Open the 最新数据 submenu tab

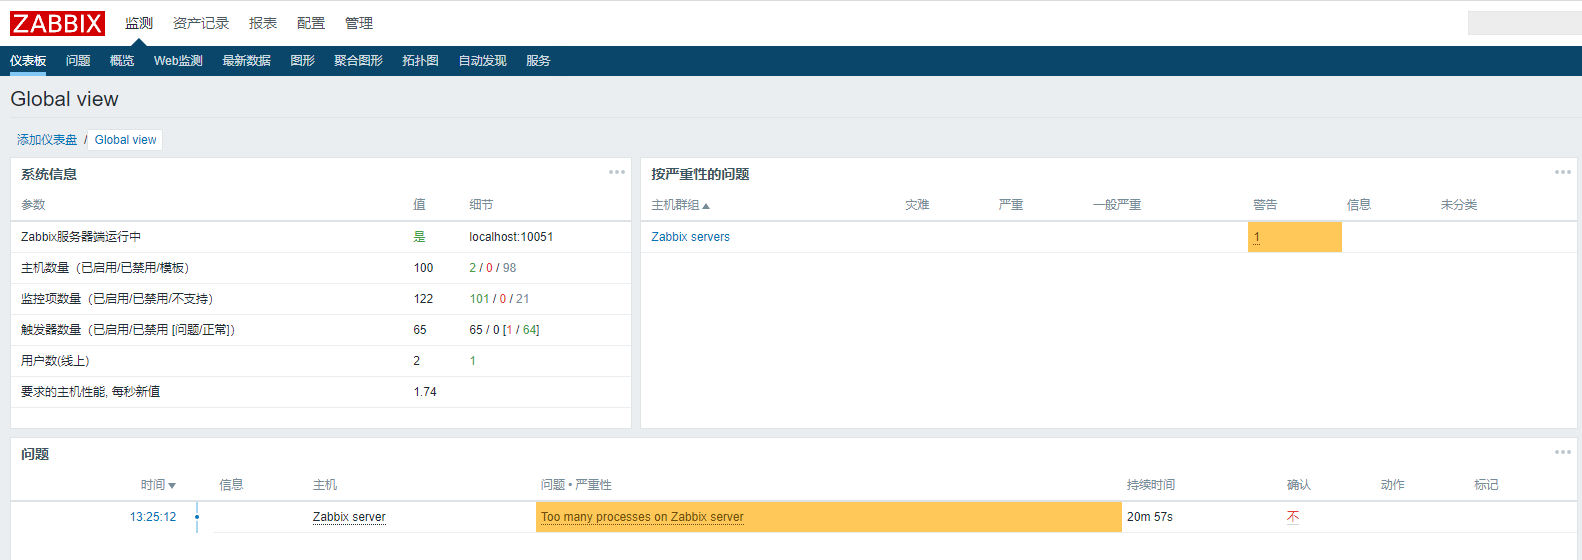pos(246,61)
